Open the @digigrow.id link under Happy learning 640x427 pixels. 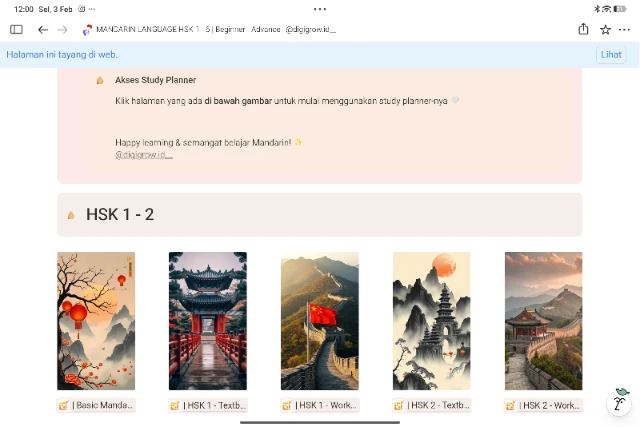(144, 155)
